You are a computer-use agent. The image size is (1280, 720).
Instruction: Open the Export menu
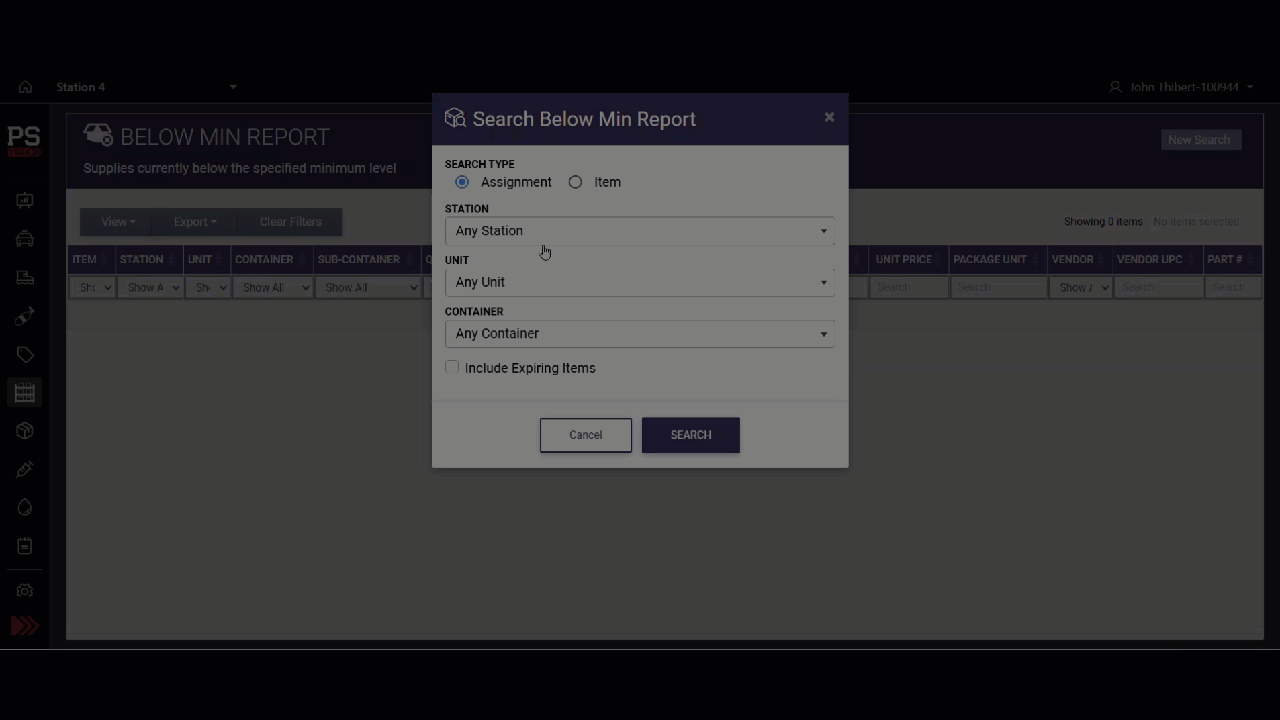[x=195, y=222]
